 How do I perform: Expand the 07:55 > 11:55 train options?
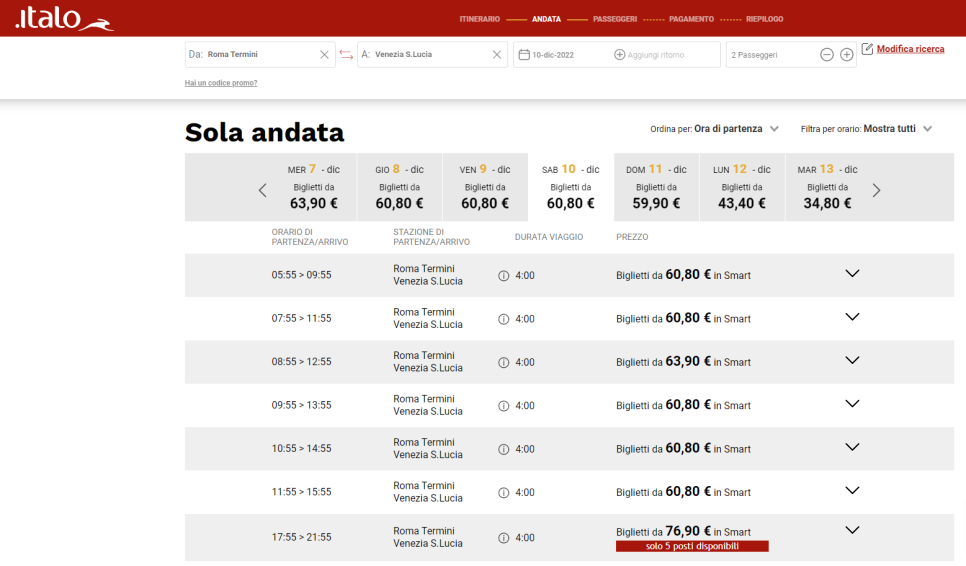pos(852,317)
